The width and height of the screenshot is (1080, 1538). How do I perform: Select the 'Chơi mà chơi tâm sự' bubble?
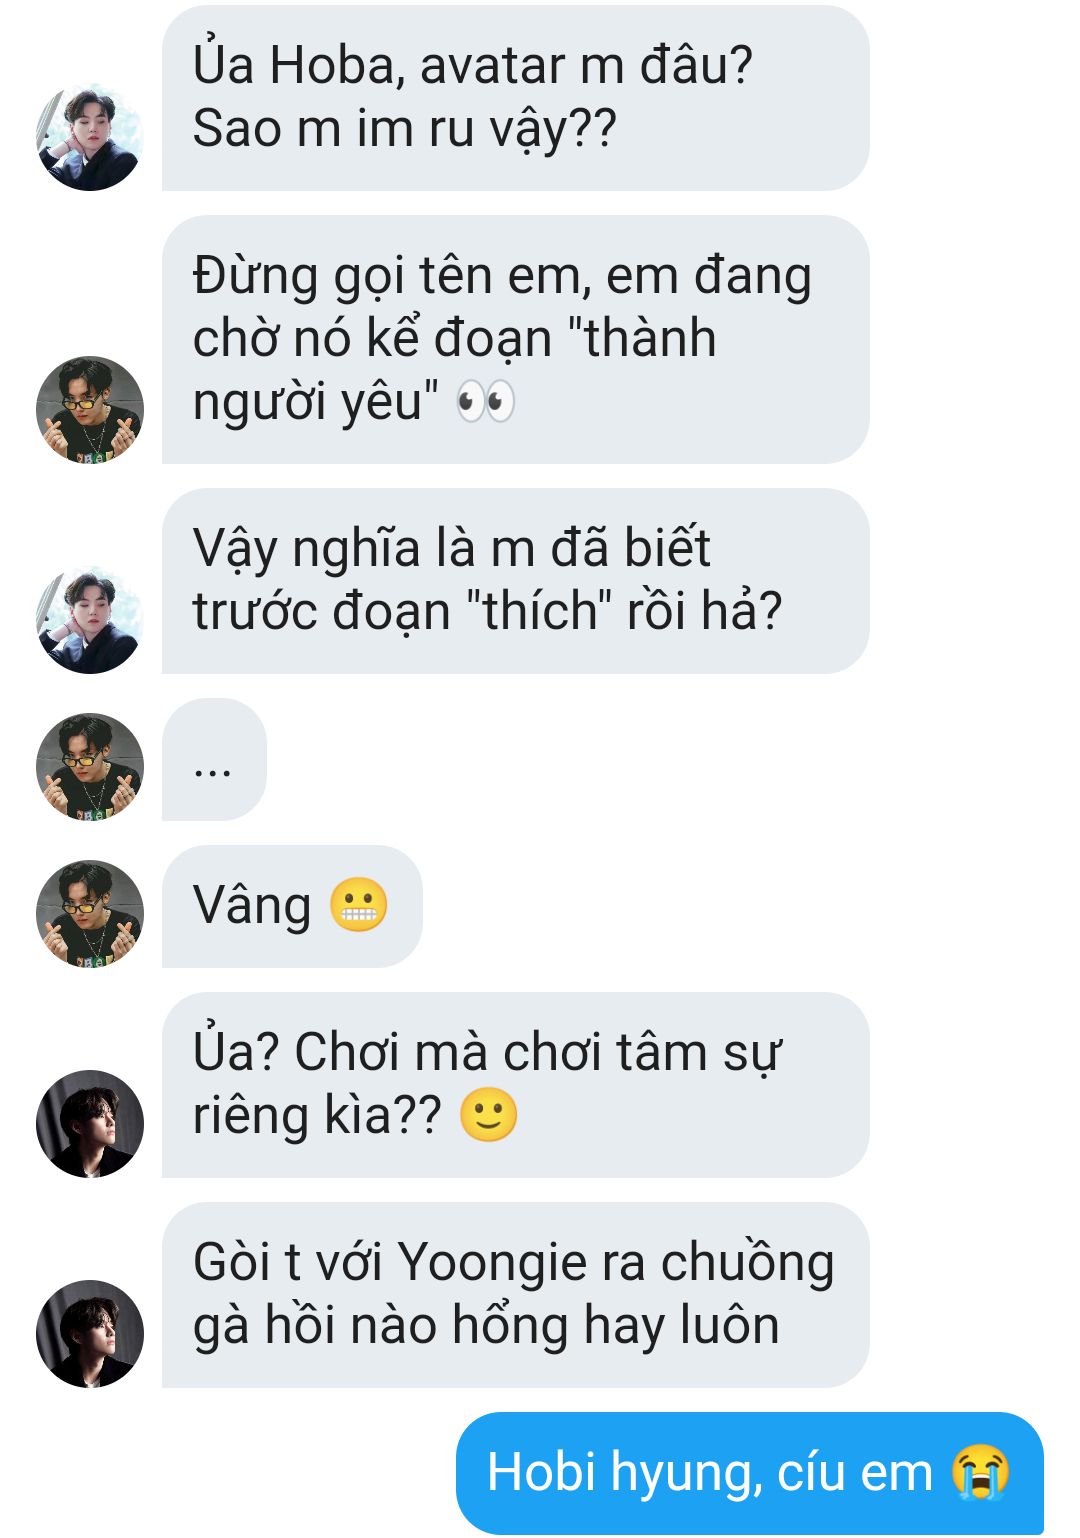516,1085
